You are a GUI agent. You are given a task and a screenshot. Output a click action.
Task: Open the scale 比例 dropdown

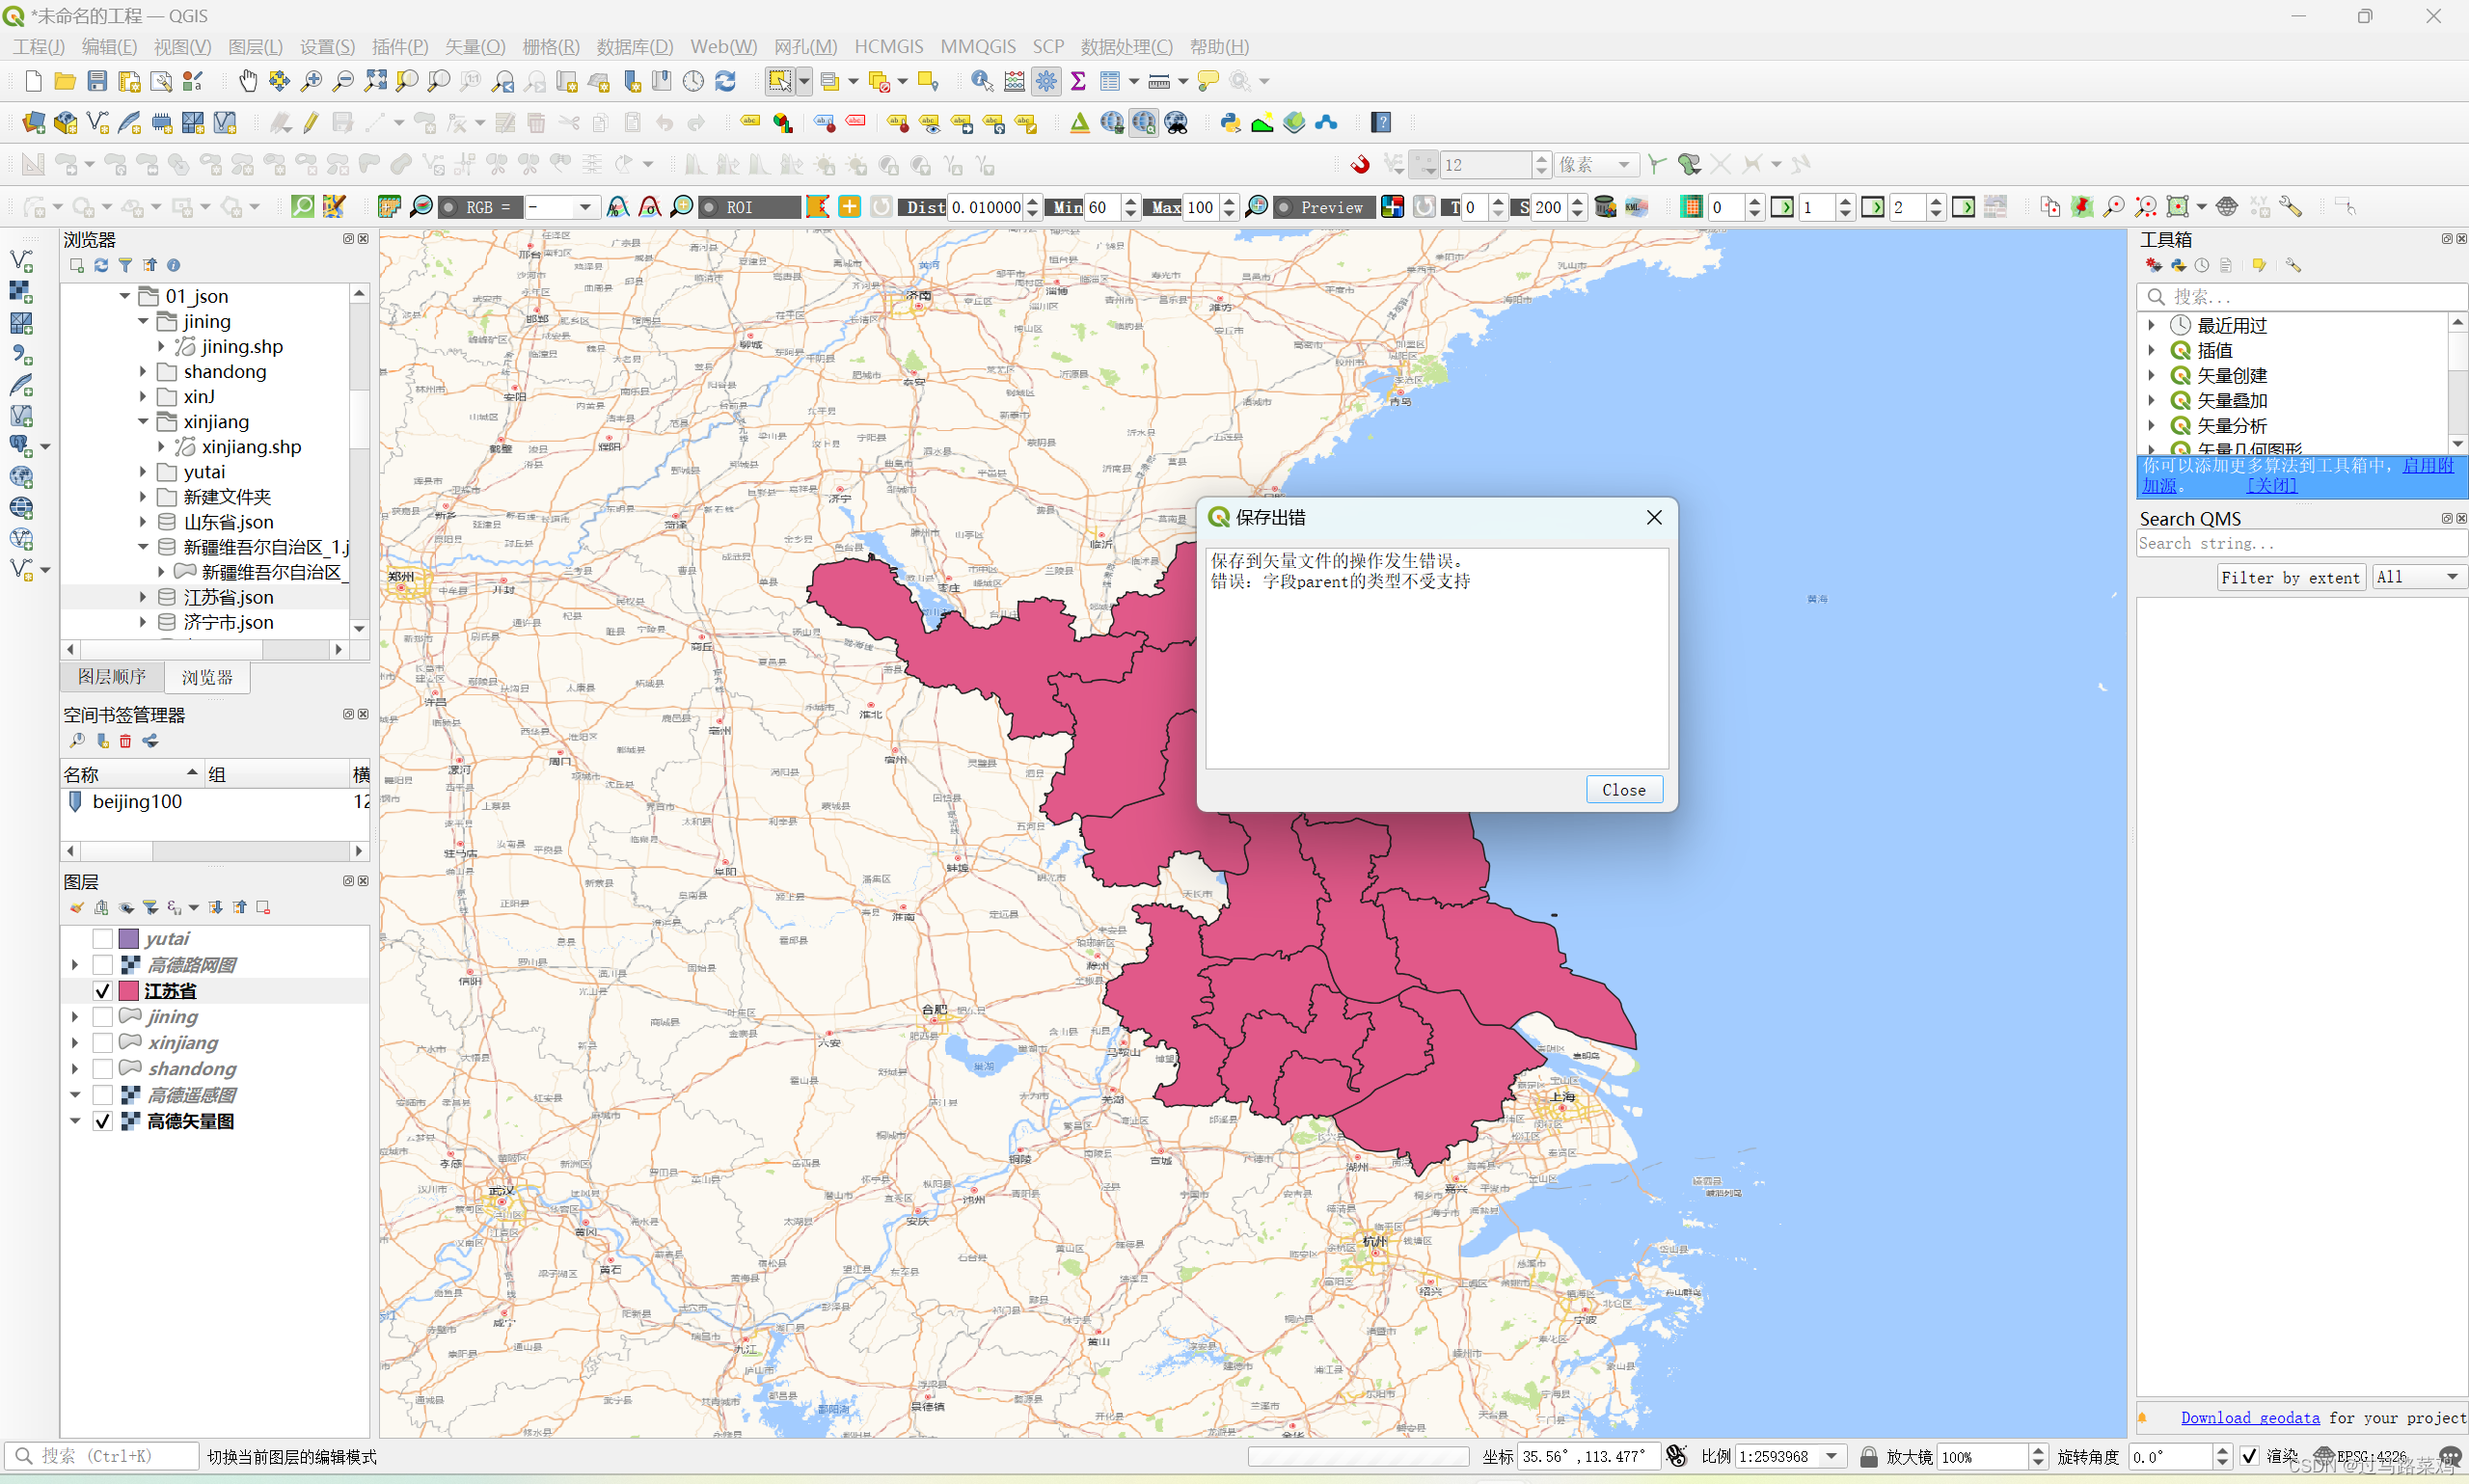coord(1832,1456)
